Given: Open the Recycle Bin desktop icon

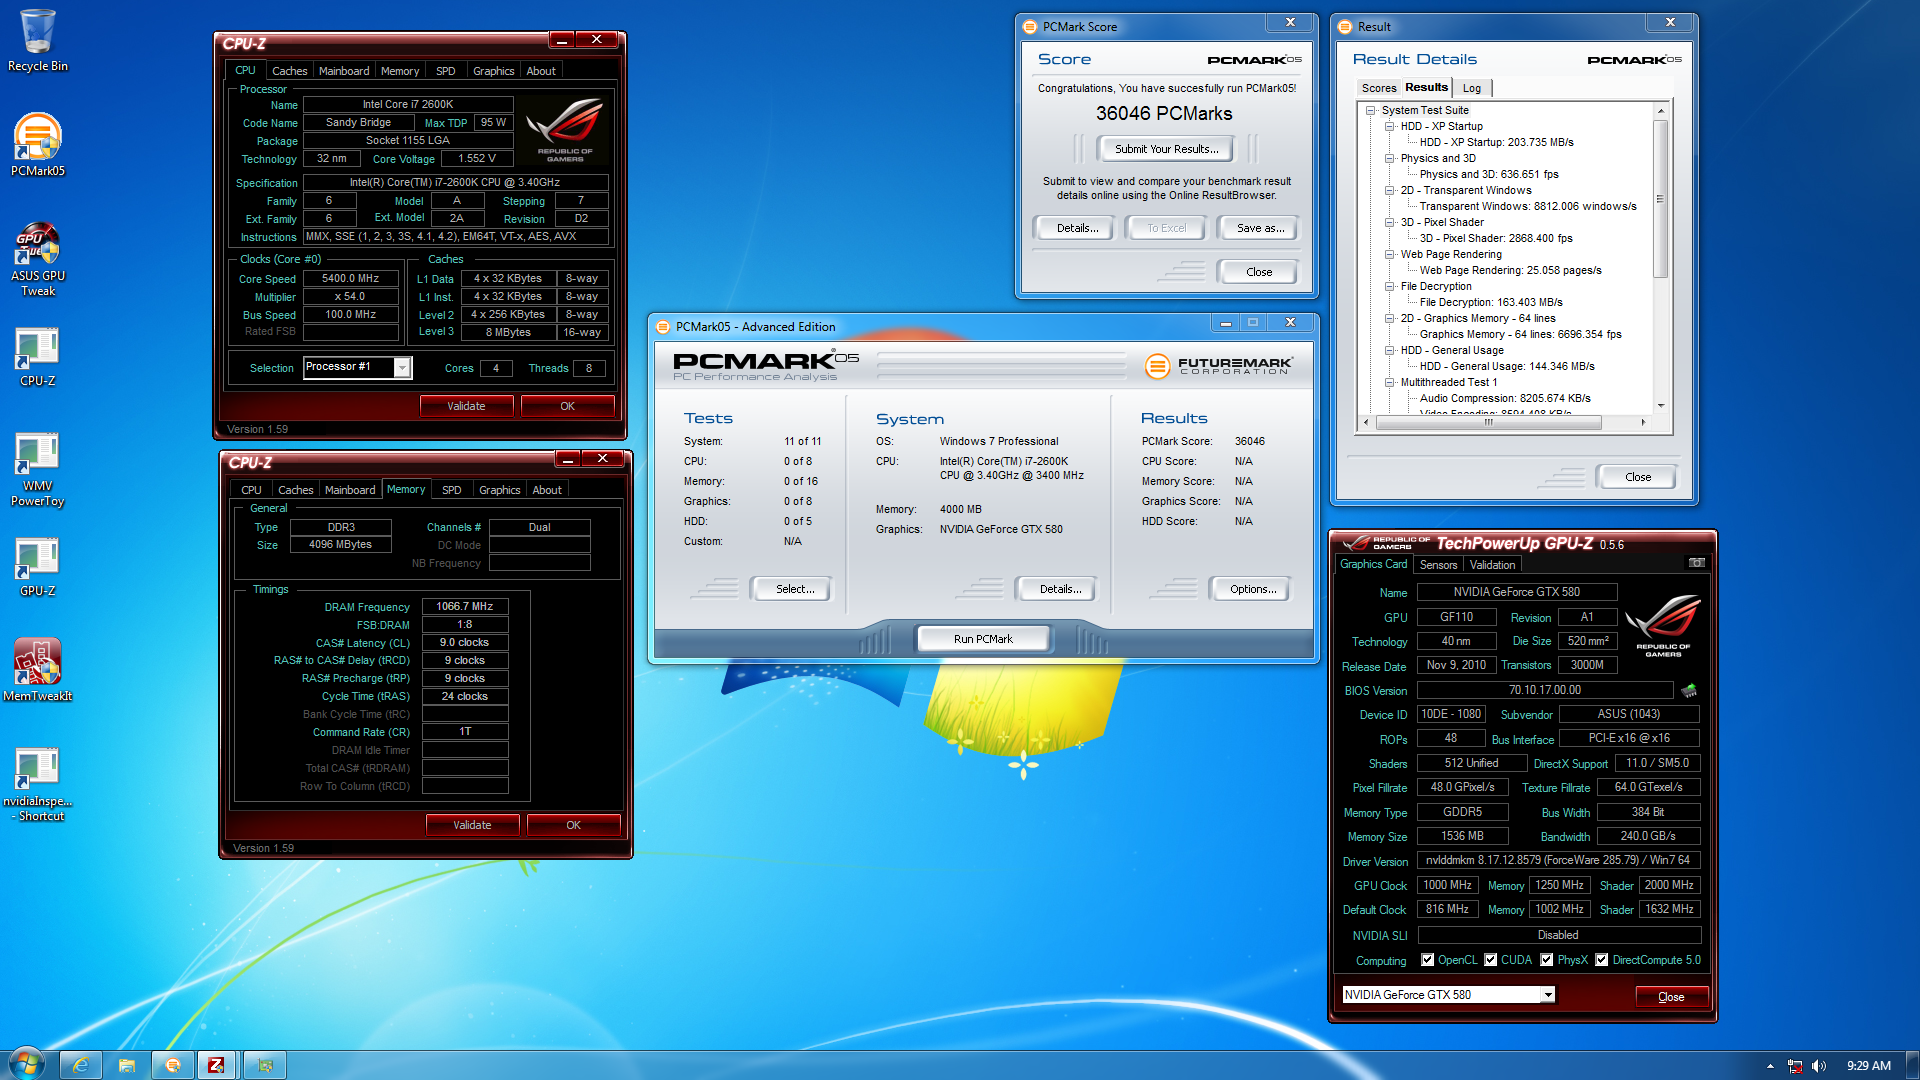Looking at the screenshot, I should click(37, 40).
